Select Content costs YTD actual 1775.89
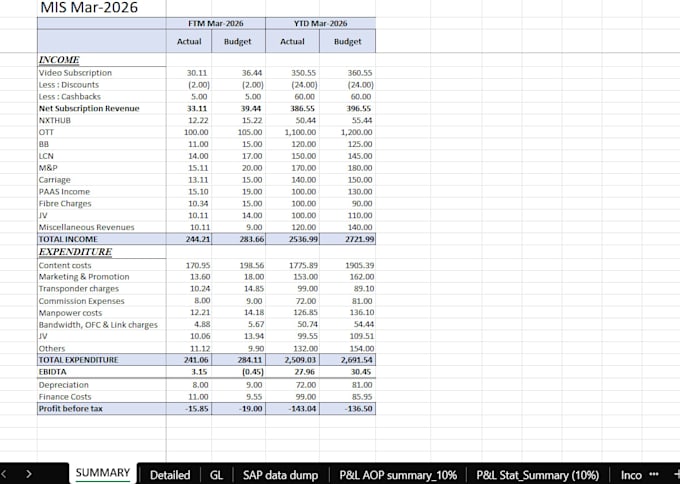This screenshot has width=680, height=484. pos(303,265)
